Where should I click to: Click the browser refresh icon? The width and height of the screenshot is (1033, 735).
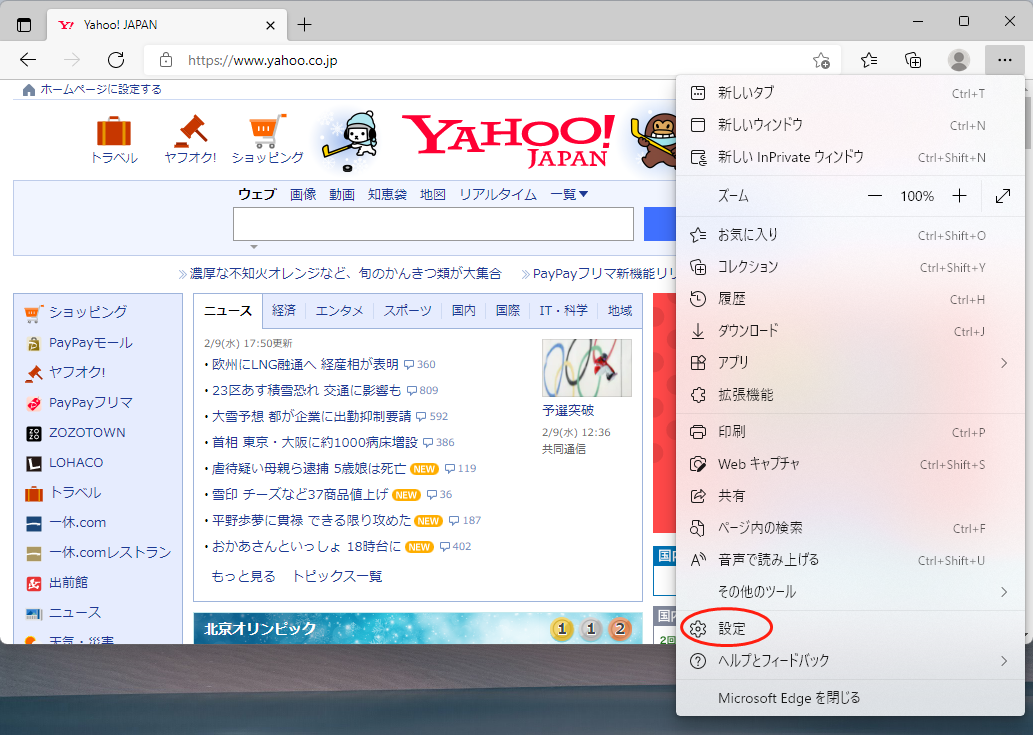(x=115, y=60)
